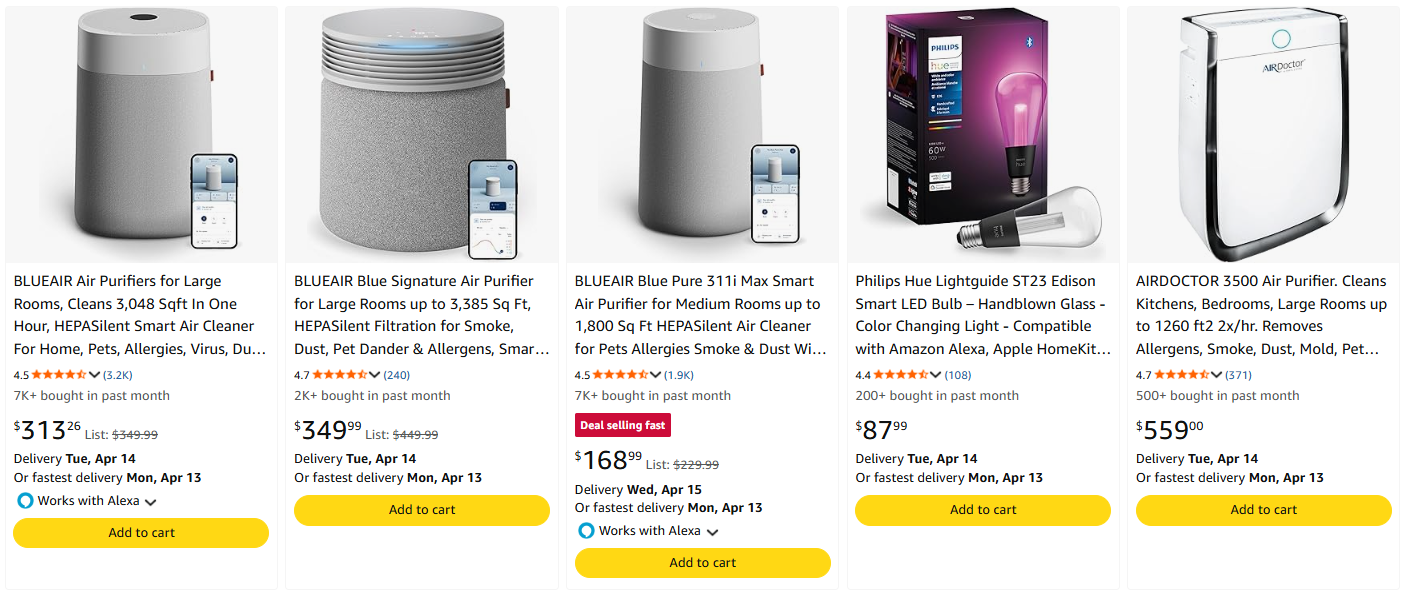Screen dimensions: 1408x595
Task: View the 371 reviews for AIRDOCTOR 3500
Action: 1236,374
